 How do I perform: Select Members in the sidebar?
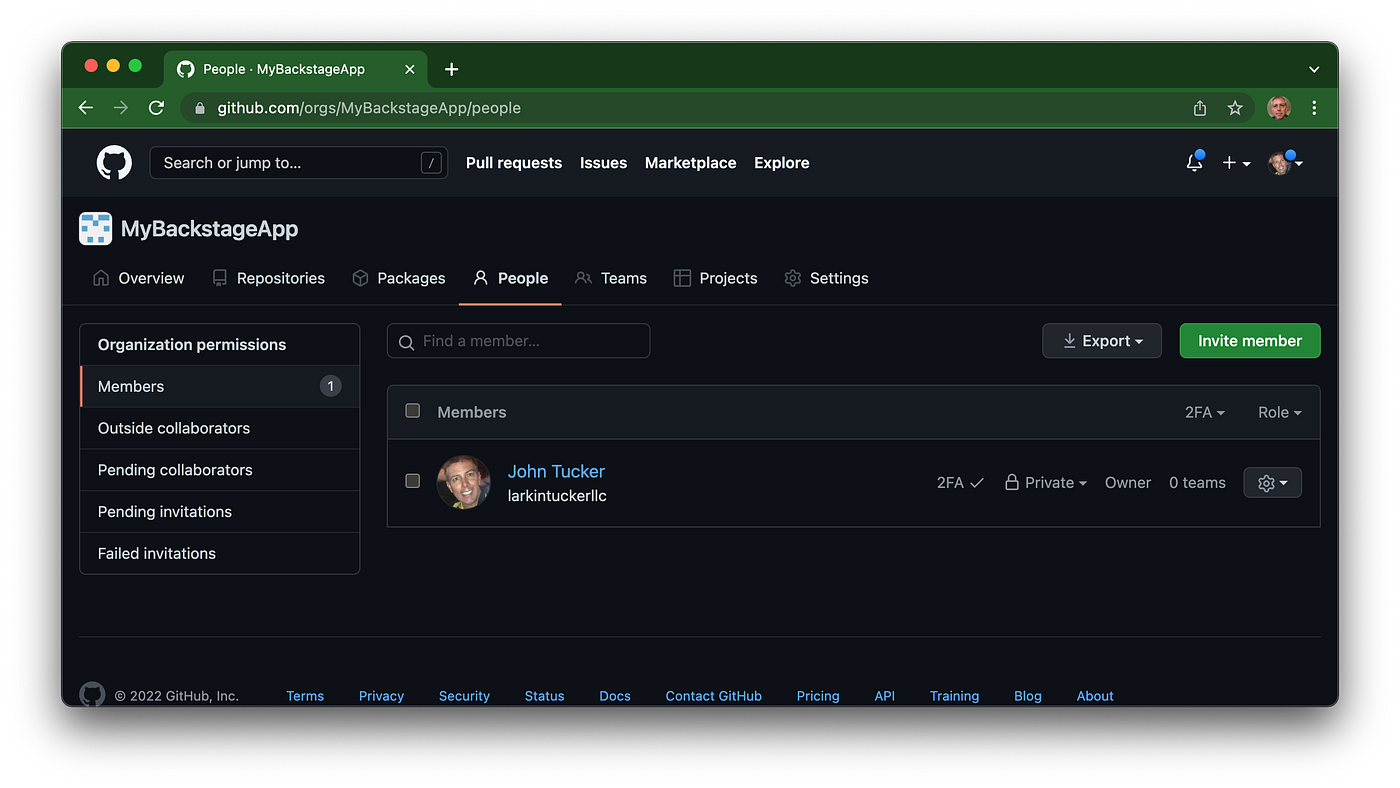(x=220, y=386)
